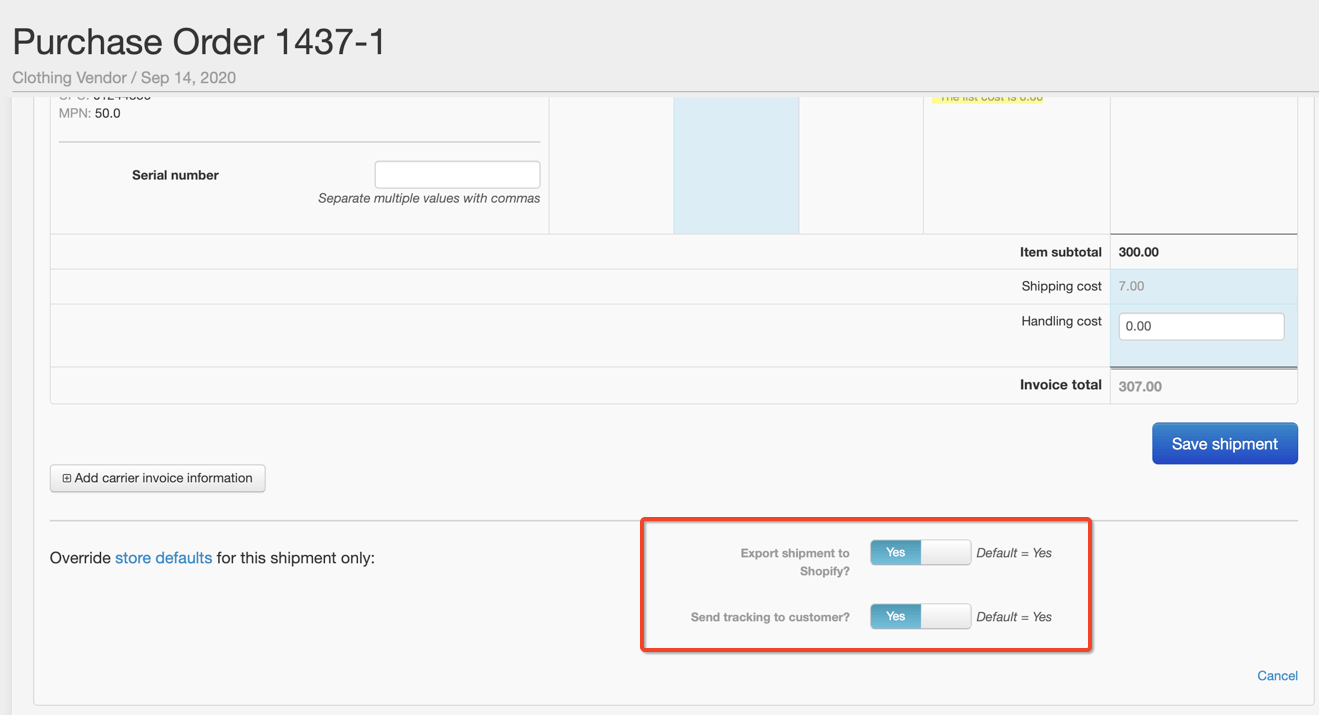Save the shipment
The height and width of the screenshot is (715, 1319).
coord(1224,443)
